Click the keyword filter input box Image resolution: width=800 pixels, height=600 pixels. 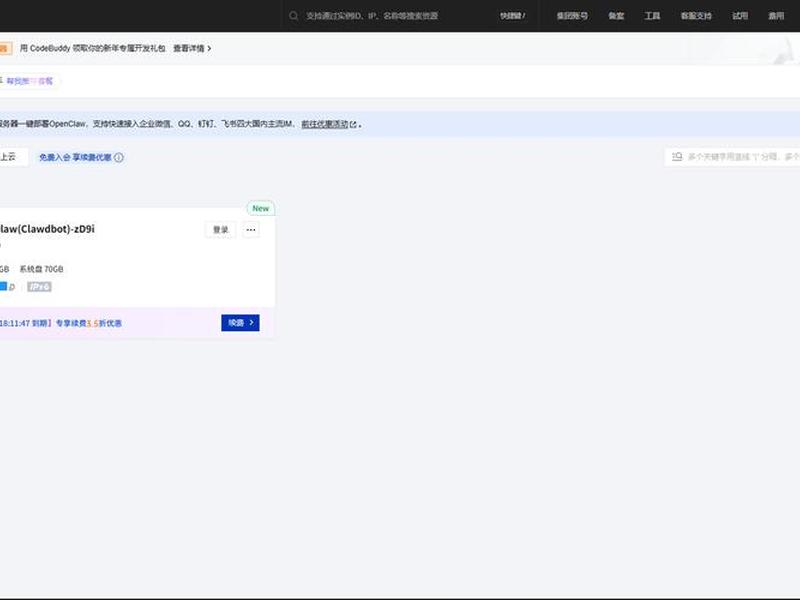point(733,157)
